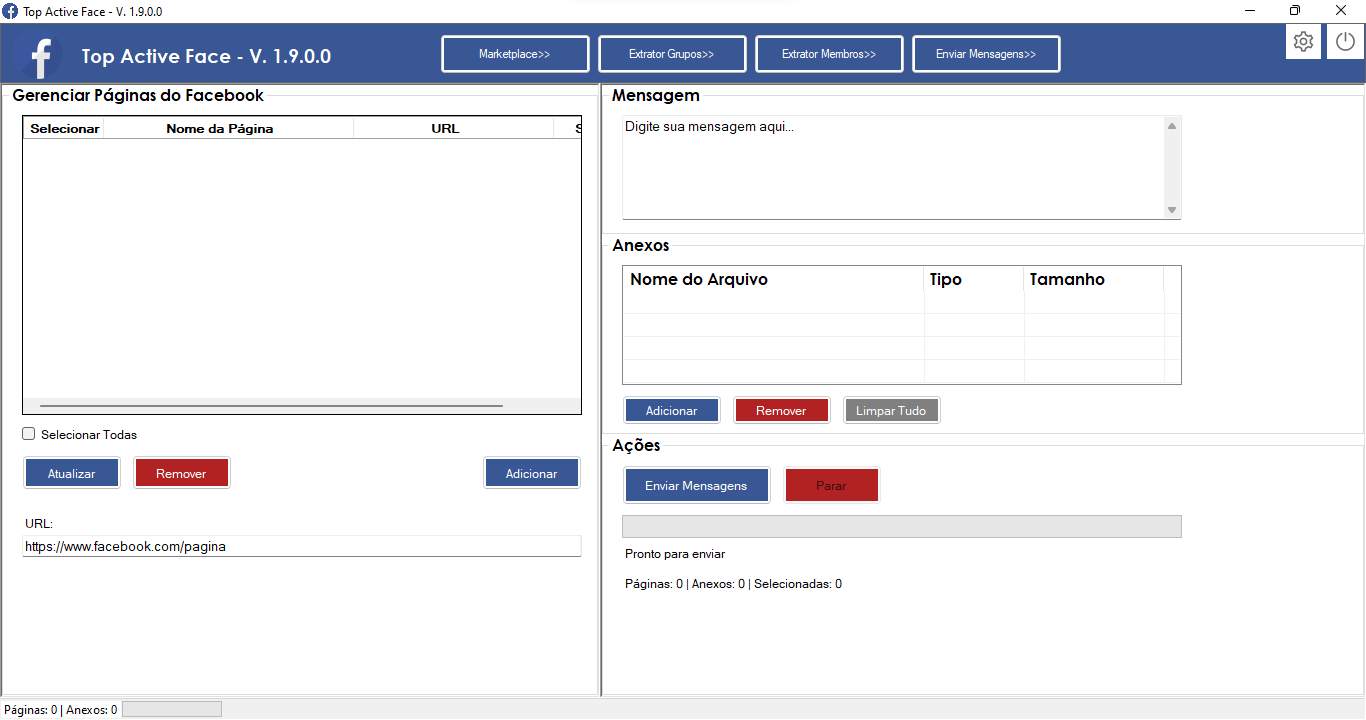
Task: Click the send progress bar
Action: click(901, 526)
